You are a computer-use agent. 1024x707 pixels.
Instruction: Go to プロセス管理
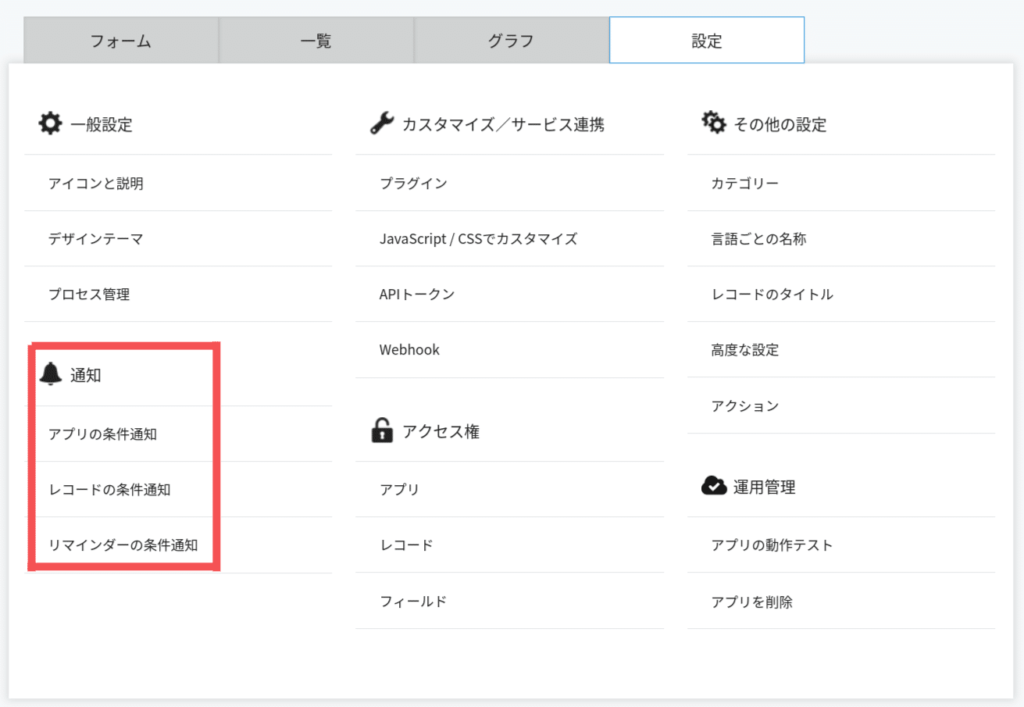(89, 294)
